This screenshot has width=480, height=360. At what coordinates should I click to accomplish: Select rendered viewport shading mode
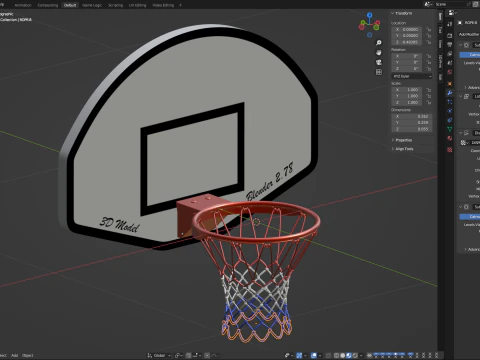(355, 355)
